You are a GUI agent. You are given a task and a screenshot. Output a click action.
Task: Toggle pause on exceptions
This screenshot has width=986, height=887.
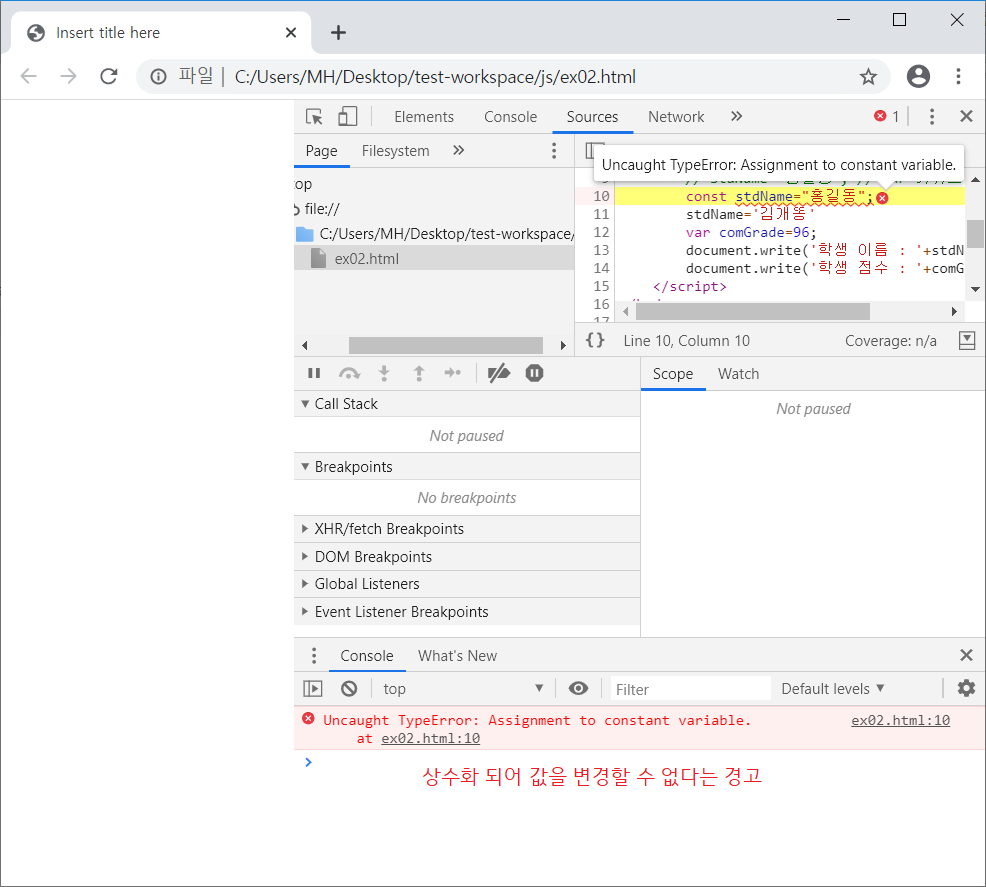[535, 373]
